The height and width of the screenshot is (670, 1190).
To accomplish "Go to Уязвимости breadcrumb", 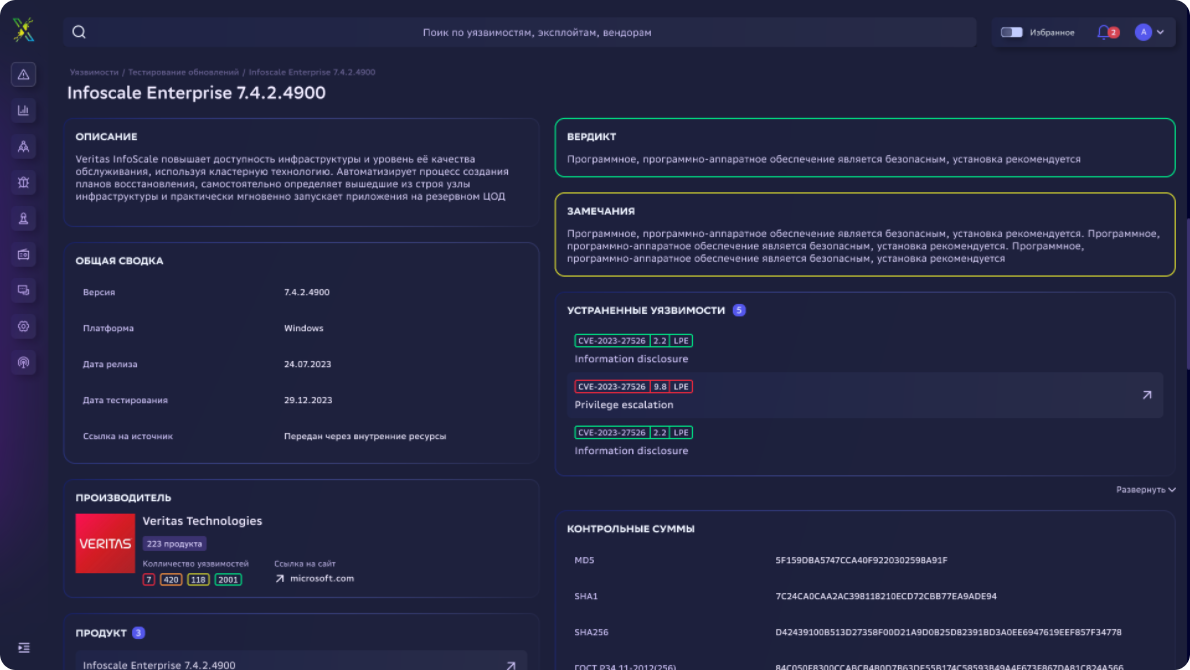I will click(x=94, y=72).
